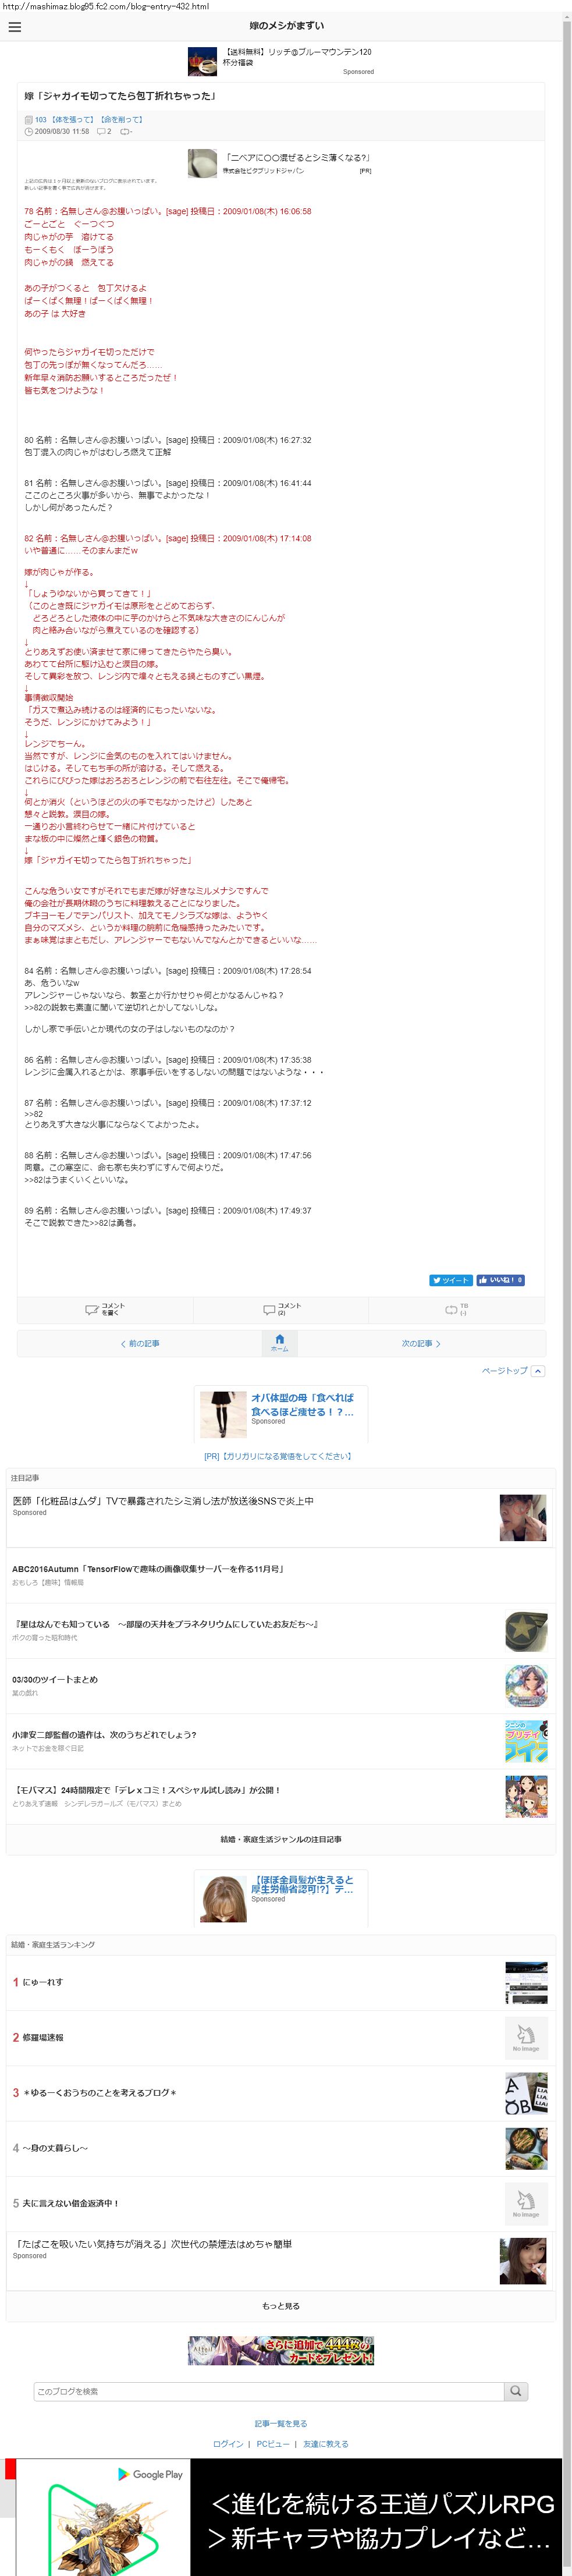This screenshot has width=572, height=2576.
Task: Click the magnifier search button
Action: click(x=515, y=2391)
